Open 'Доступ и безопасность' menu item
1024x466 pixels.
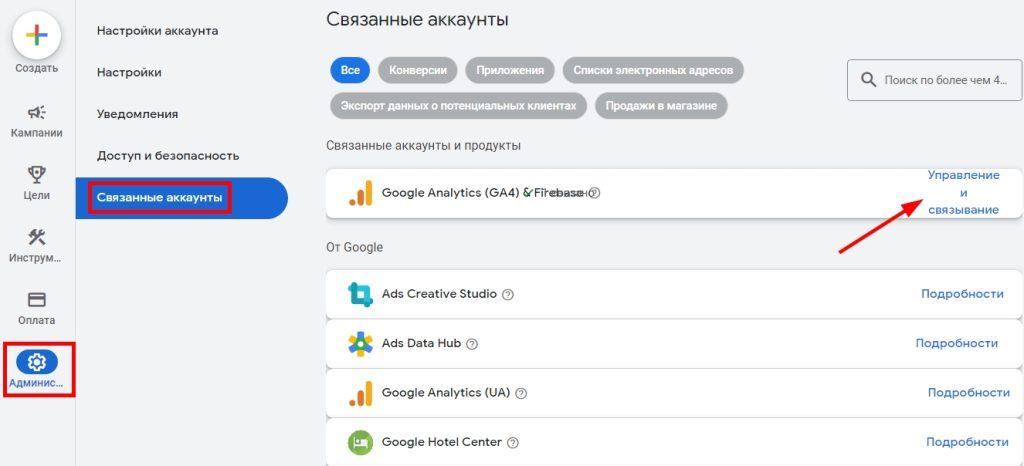pos(168,156)
